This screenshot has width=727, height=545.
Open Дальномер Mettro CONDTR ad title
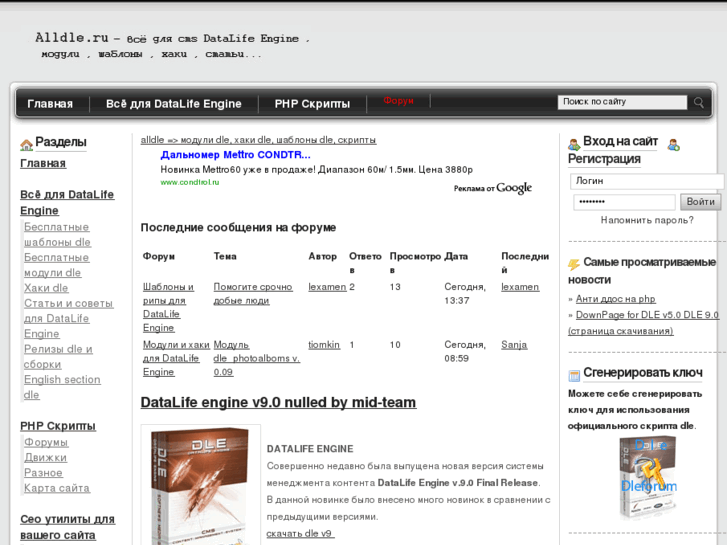point(236,155)
